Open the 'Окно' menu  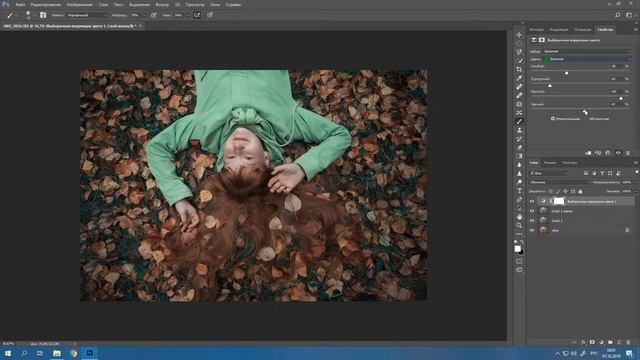click(215, 4)
